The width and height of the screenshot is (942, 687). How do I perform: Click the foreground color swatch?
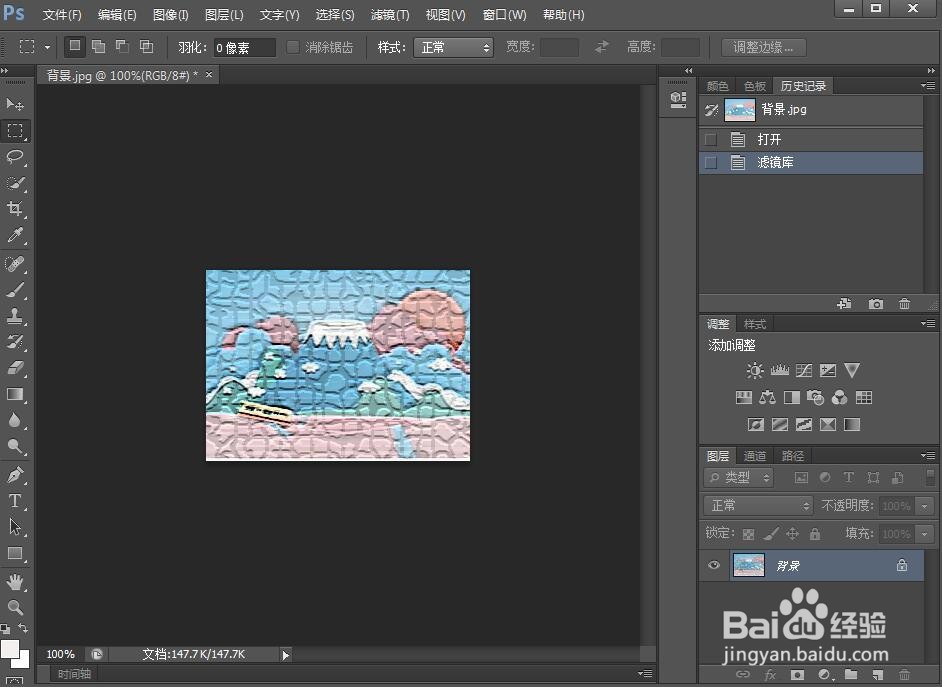click(x=10, y=649)
